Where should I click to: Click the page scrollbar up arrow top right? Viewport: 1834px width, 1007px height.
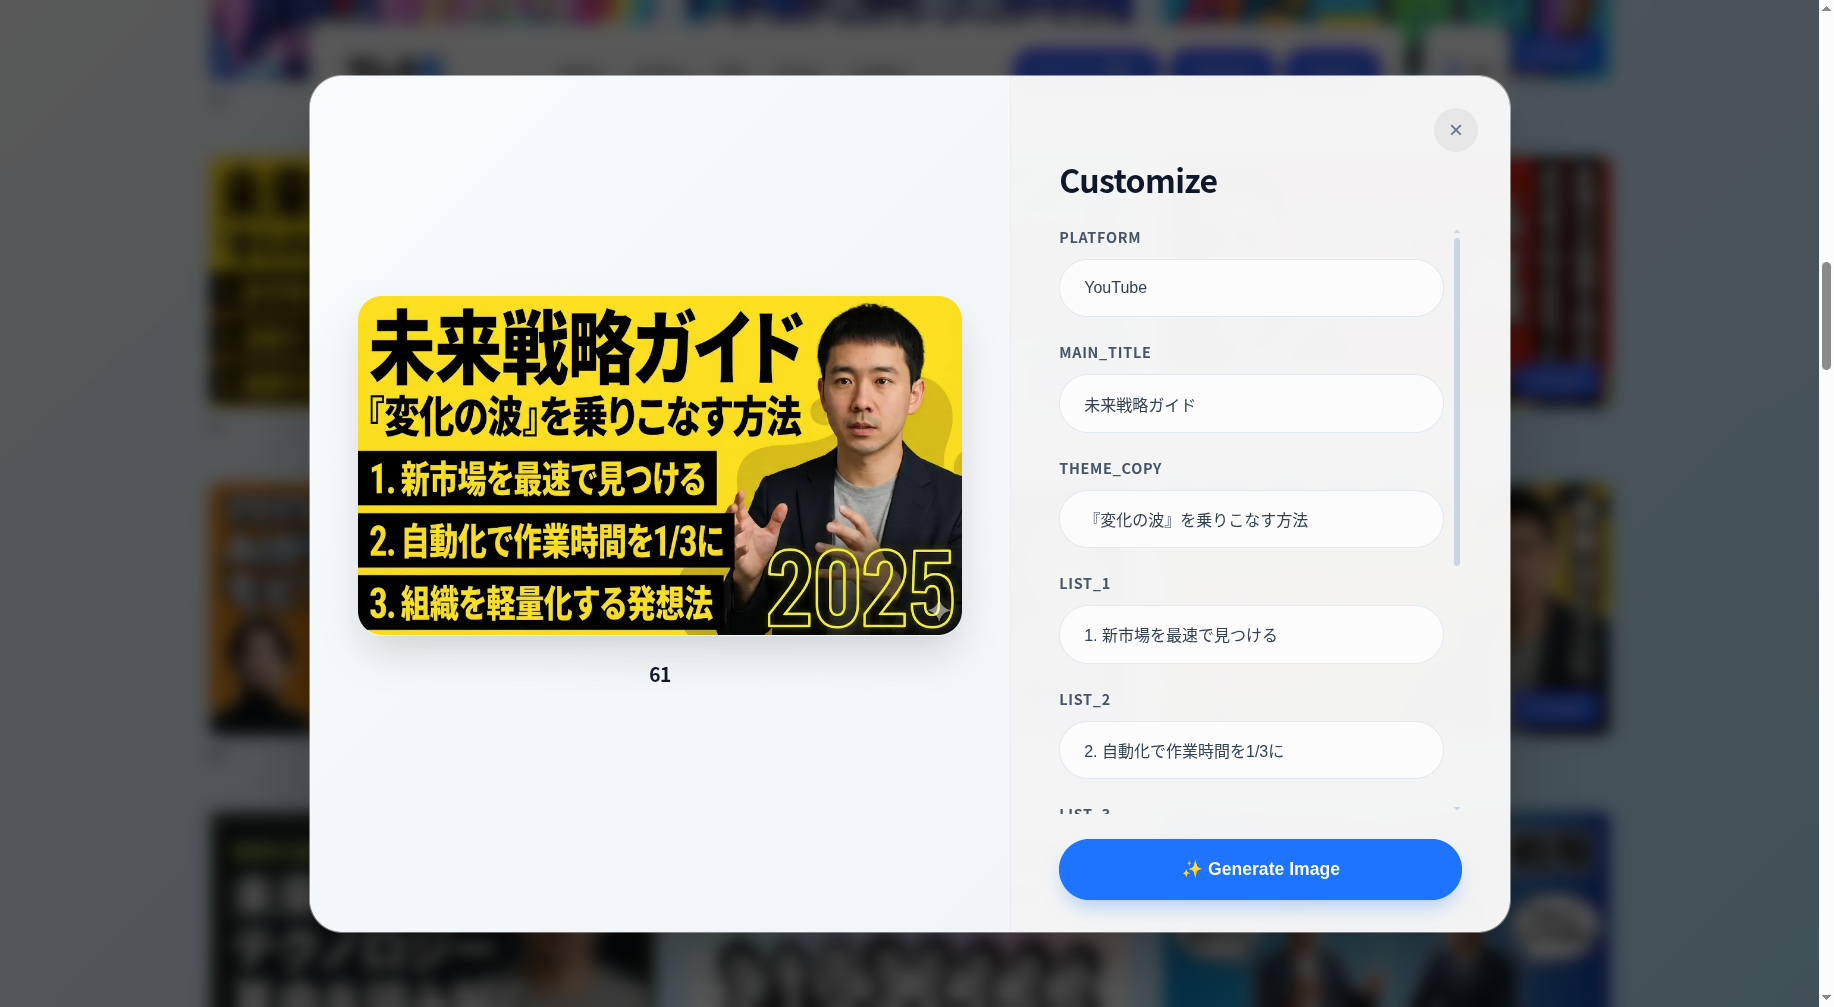[x=1824, y=8]
